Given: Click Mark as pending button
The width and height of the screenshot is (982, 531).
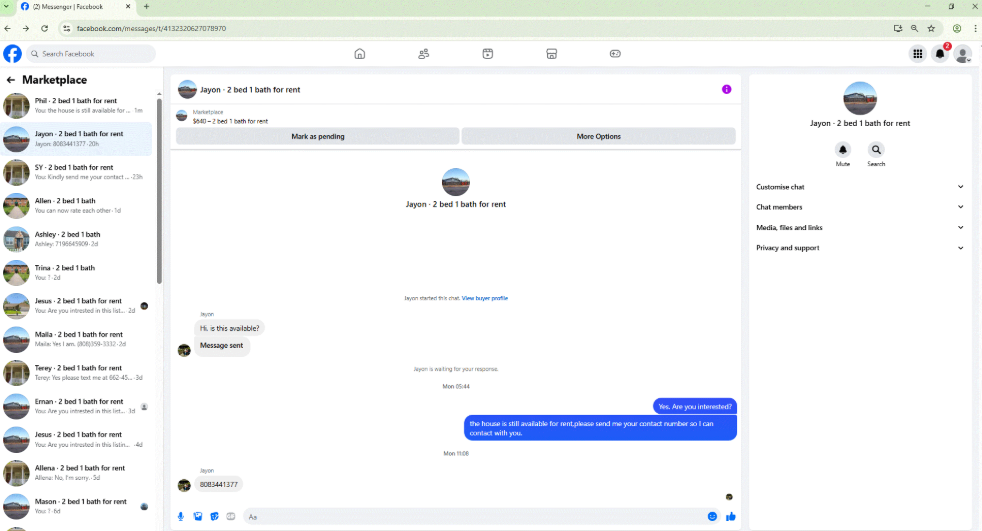Looking at the screenshot, I should [318, 137].
